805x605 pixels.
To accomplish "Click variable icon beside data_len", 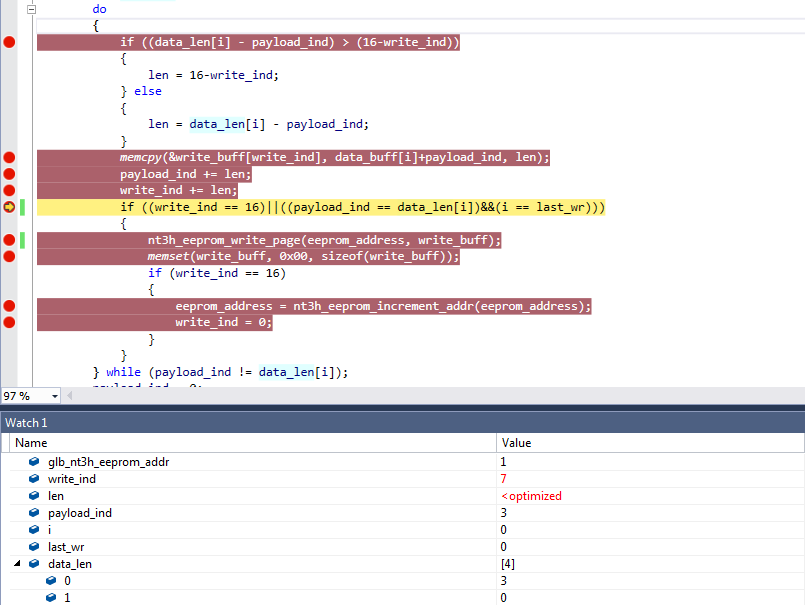I will (34, 563).
